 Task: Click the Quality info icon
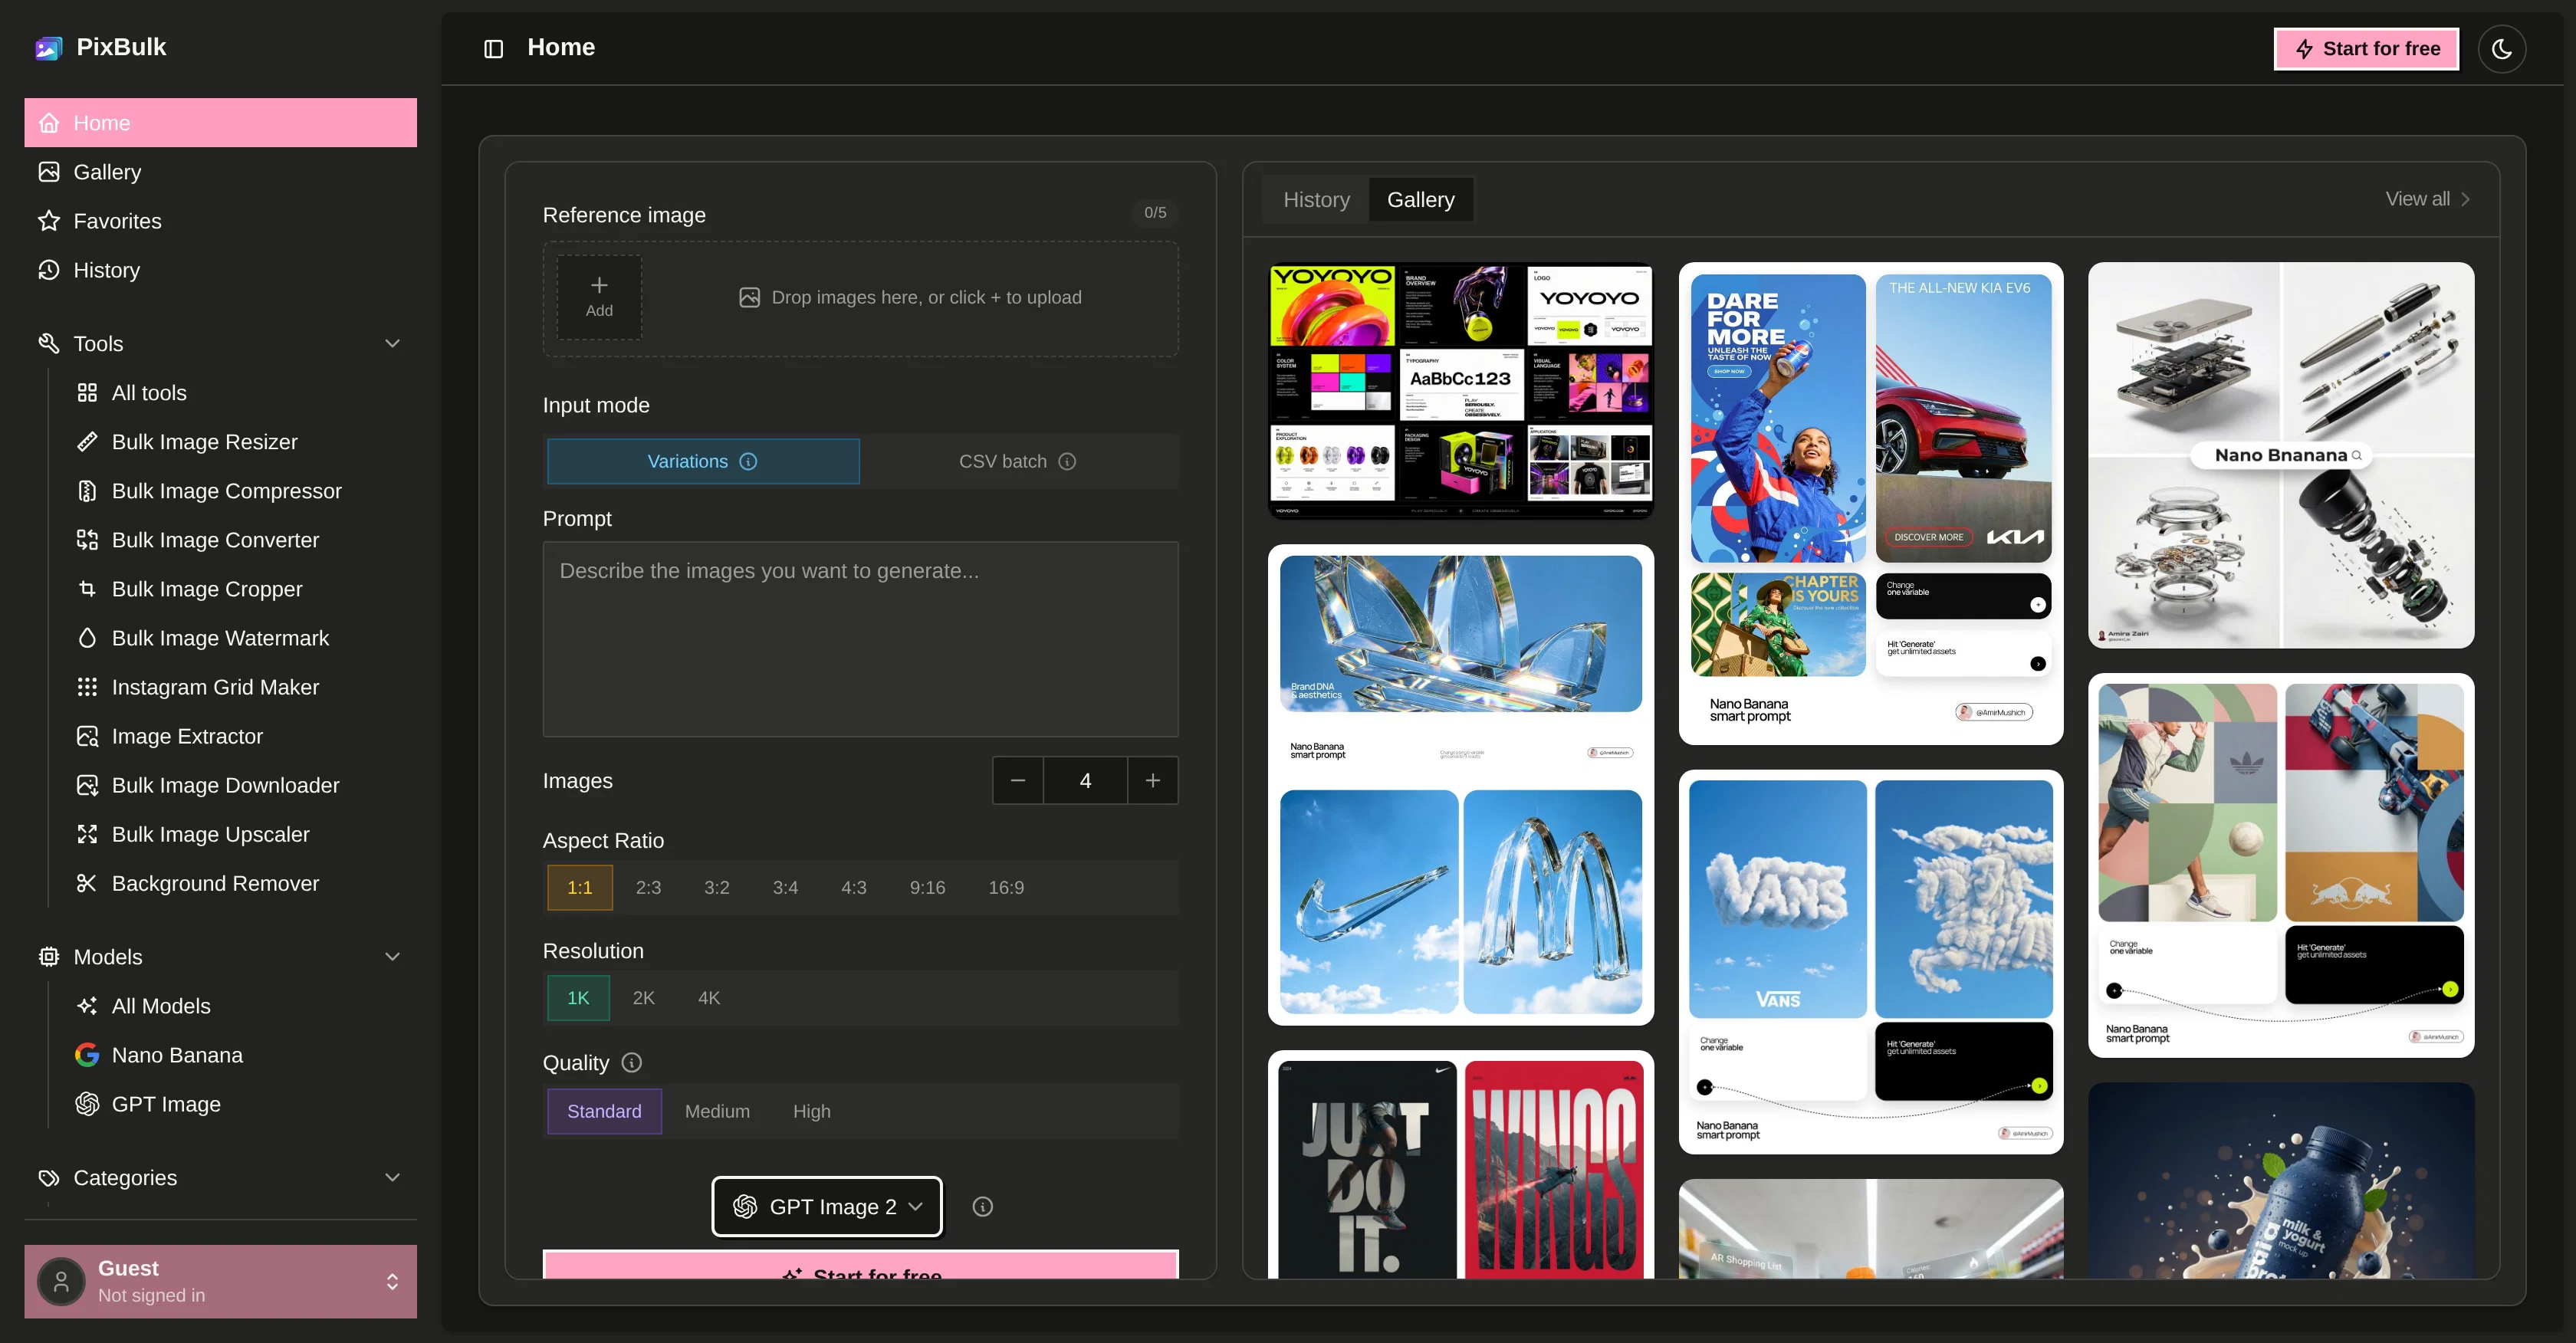(632, 1062)
